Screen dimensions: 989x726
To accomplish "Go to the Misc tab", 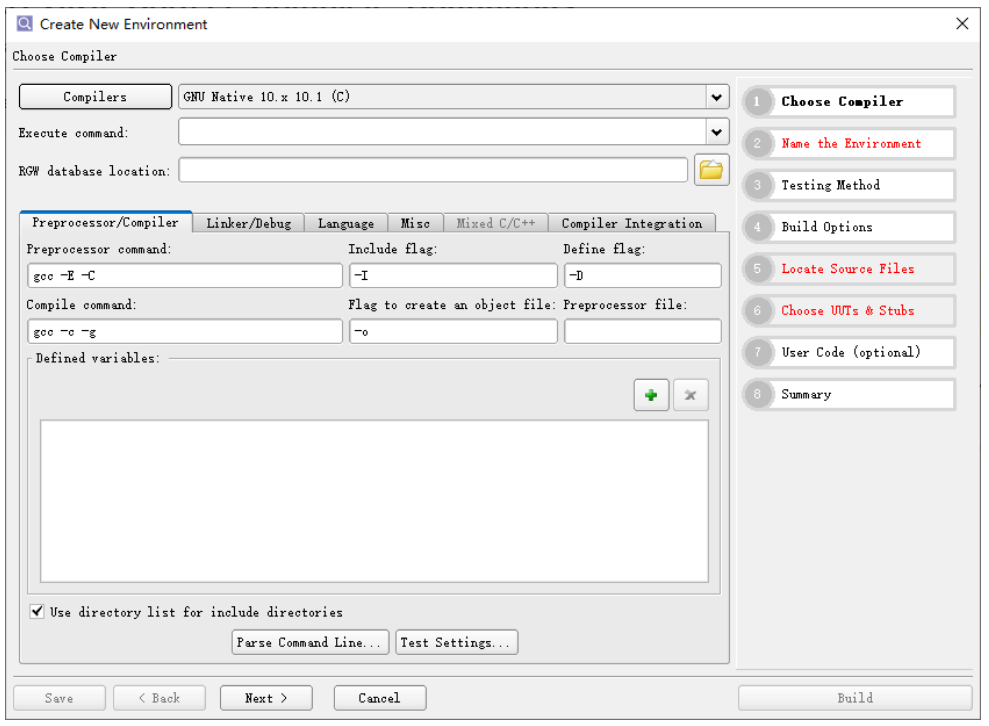I will [415, 223].
